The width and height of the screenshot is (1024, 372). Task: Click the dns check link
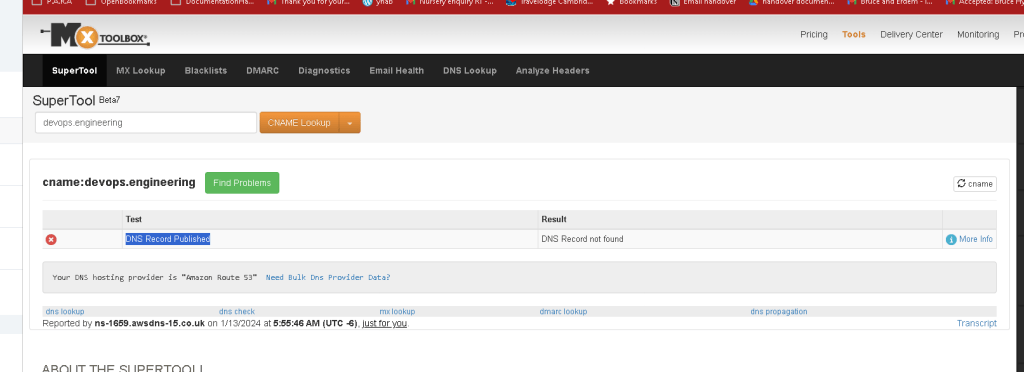point(236,312)
